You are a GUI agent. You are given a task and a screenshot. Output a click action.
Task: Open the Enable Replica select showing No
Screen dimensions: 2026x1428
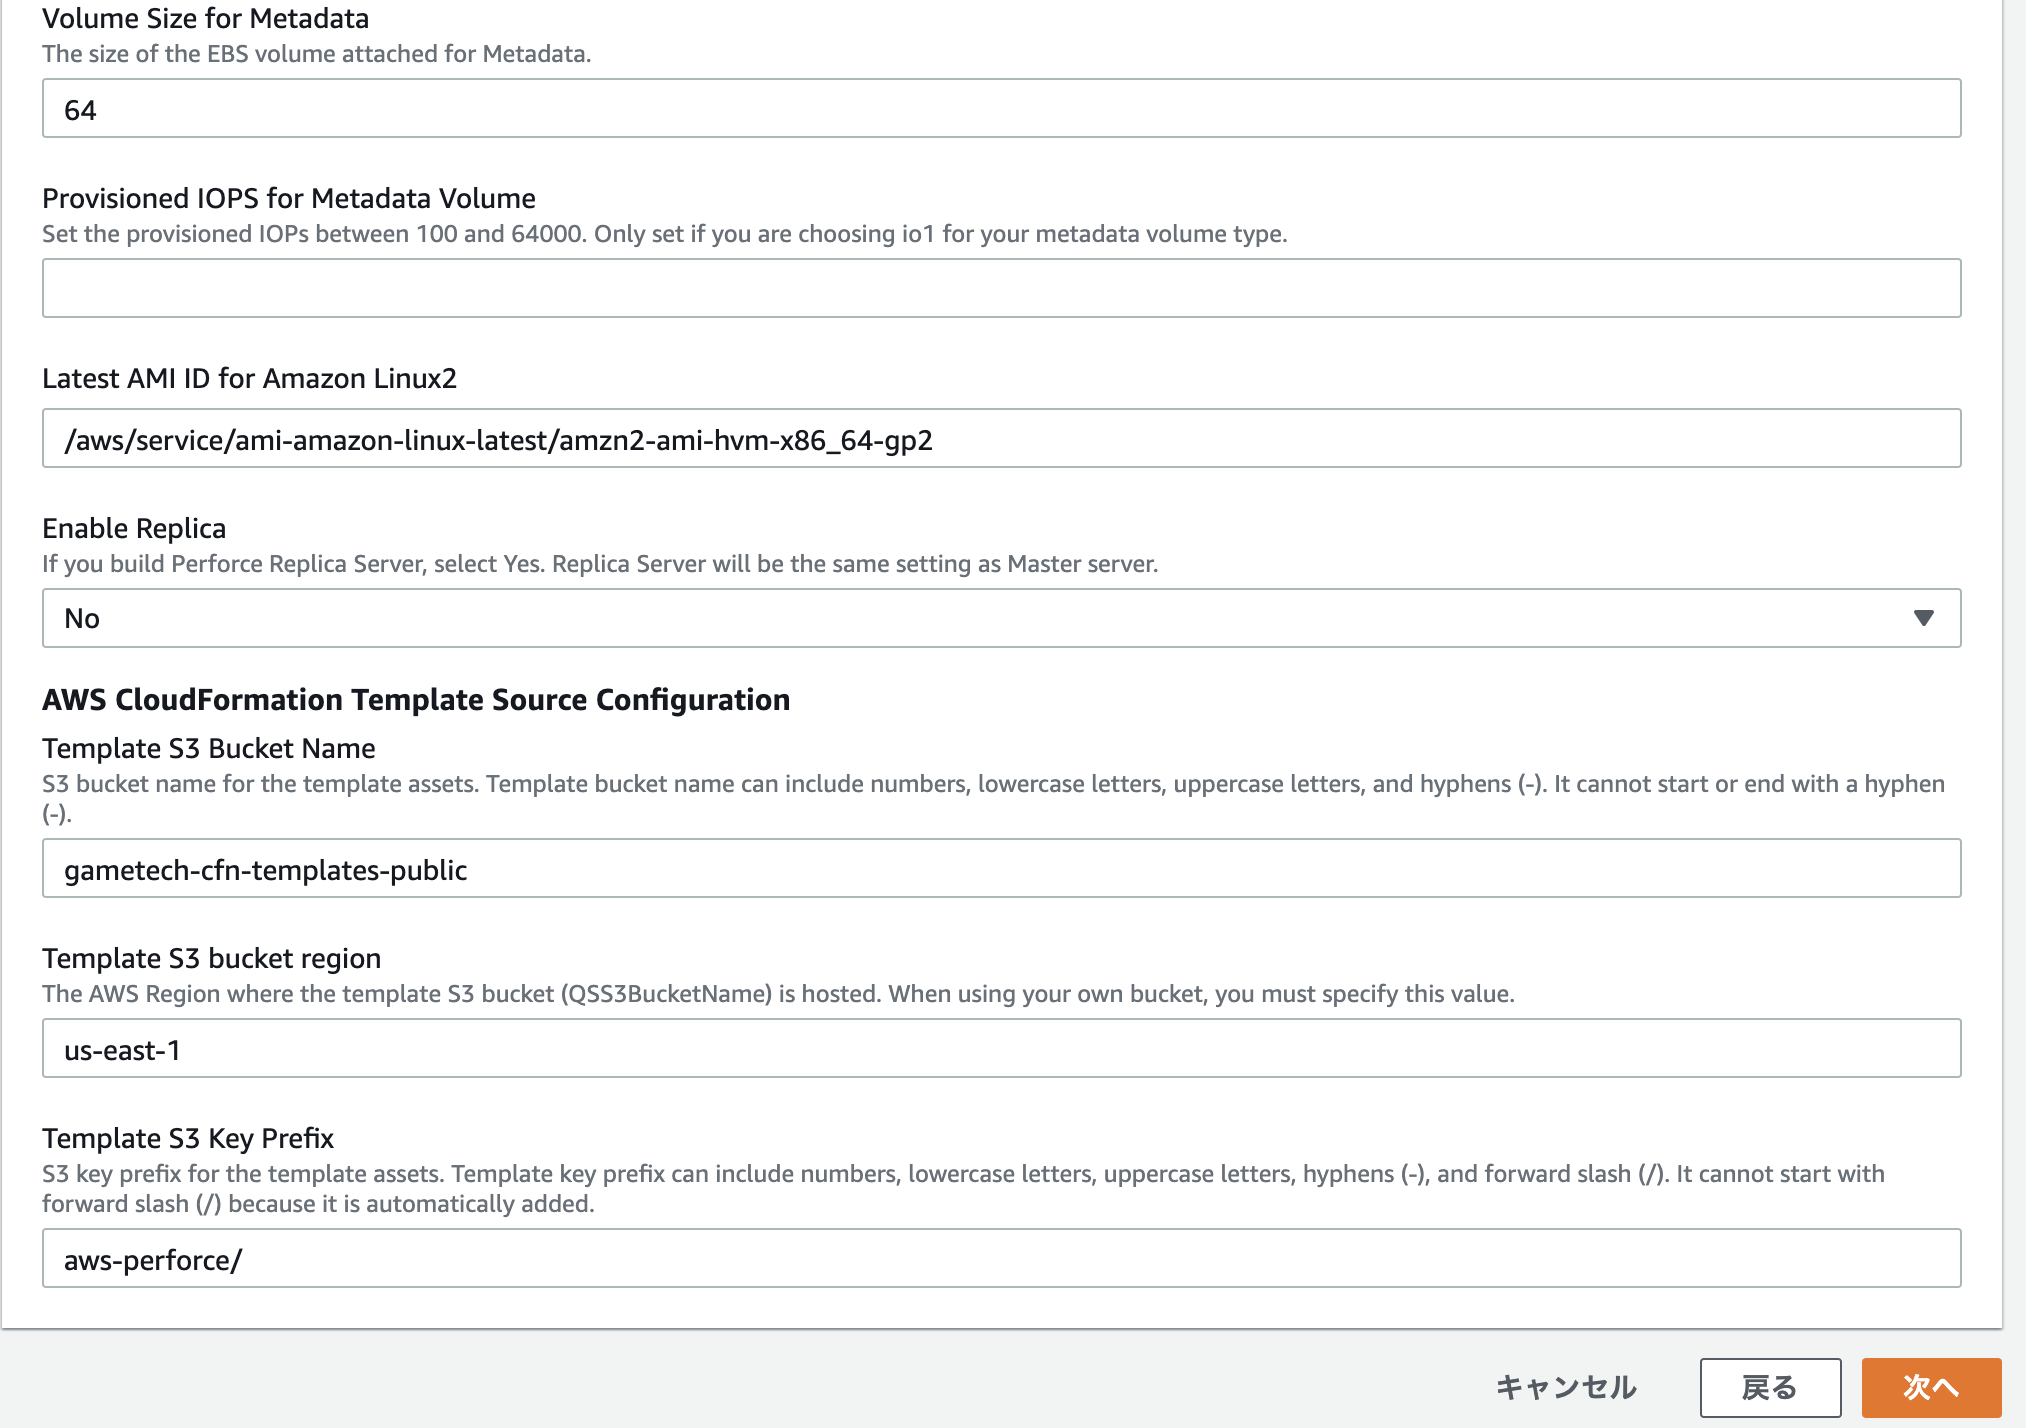click(x=1000, y=618)
